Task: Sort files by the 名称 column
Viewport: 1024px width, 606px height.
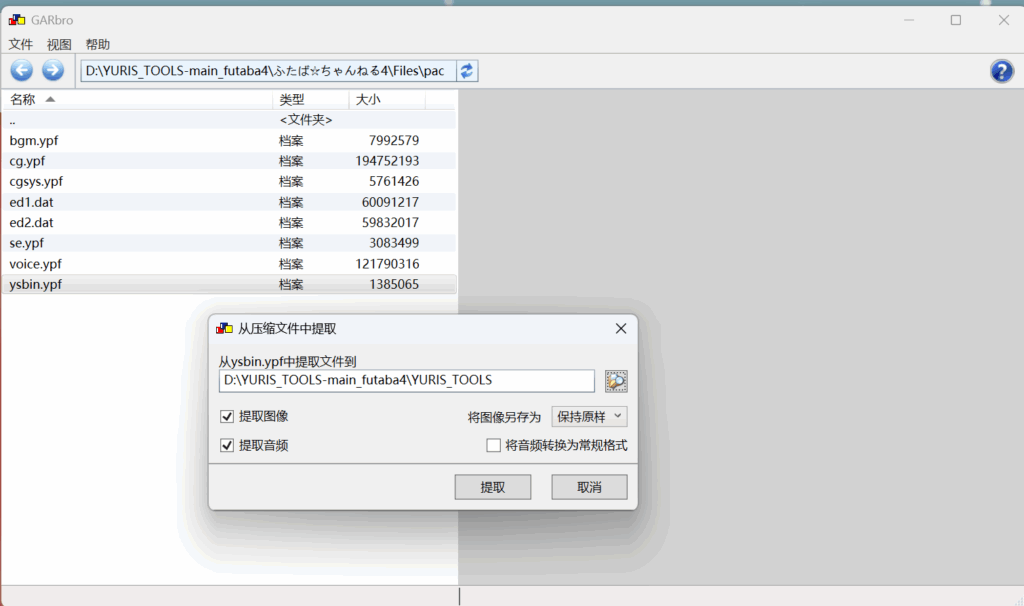Action: point(23,100)
